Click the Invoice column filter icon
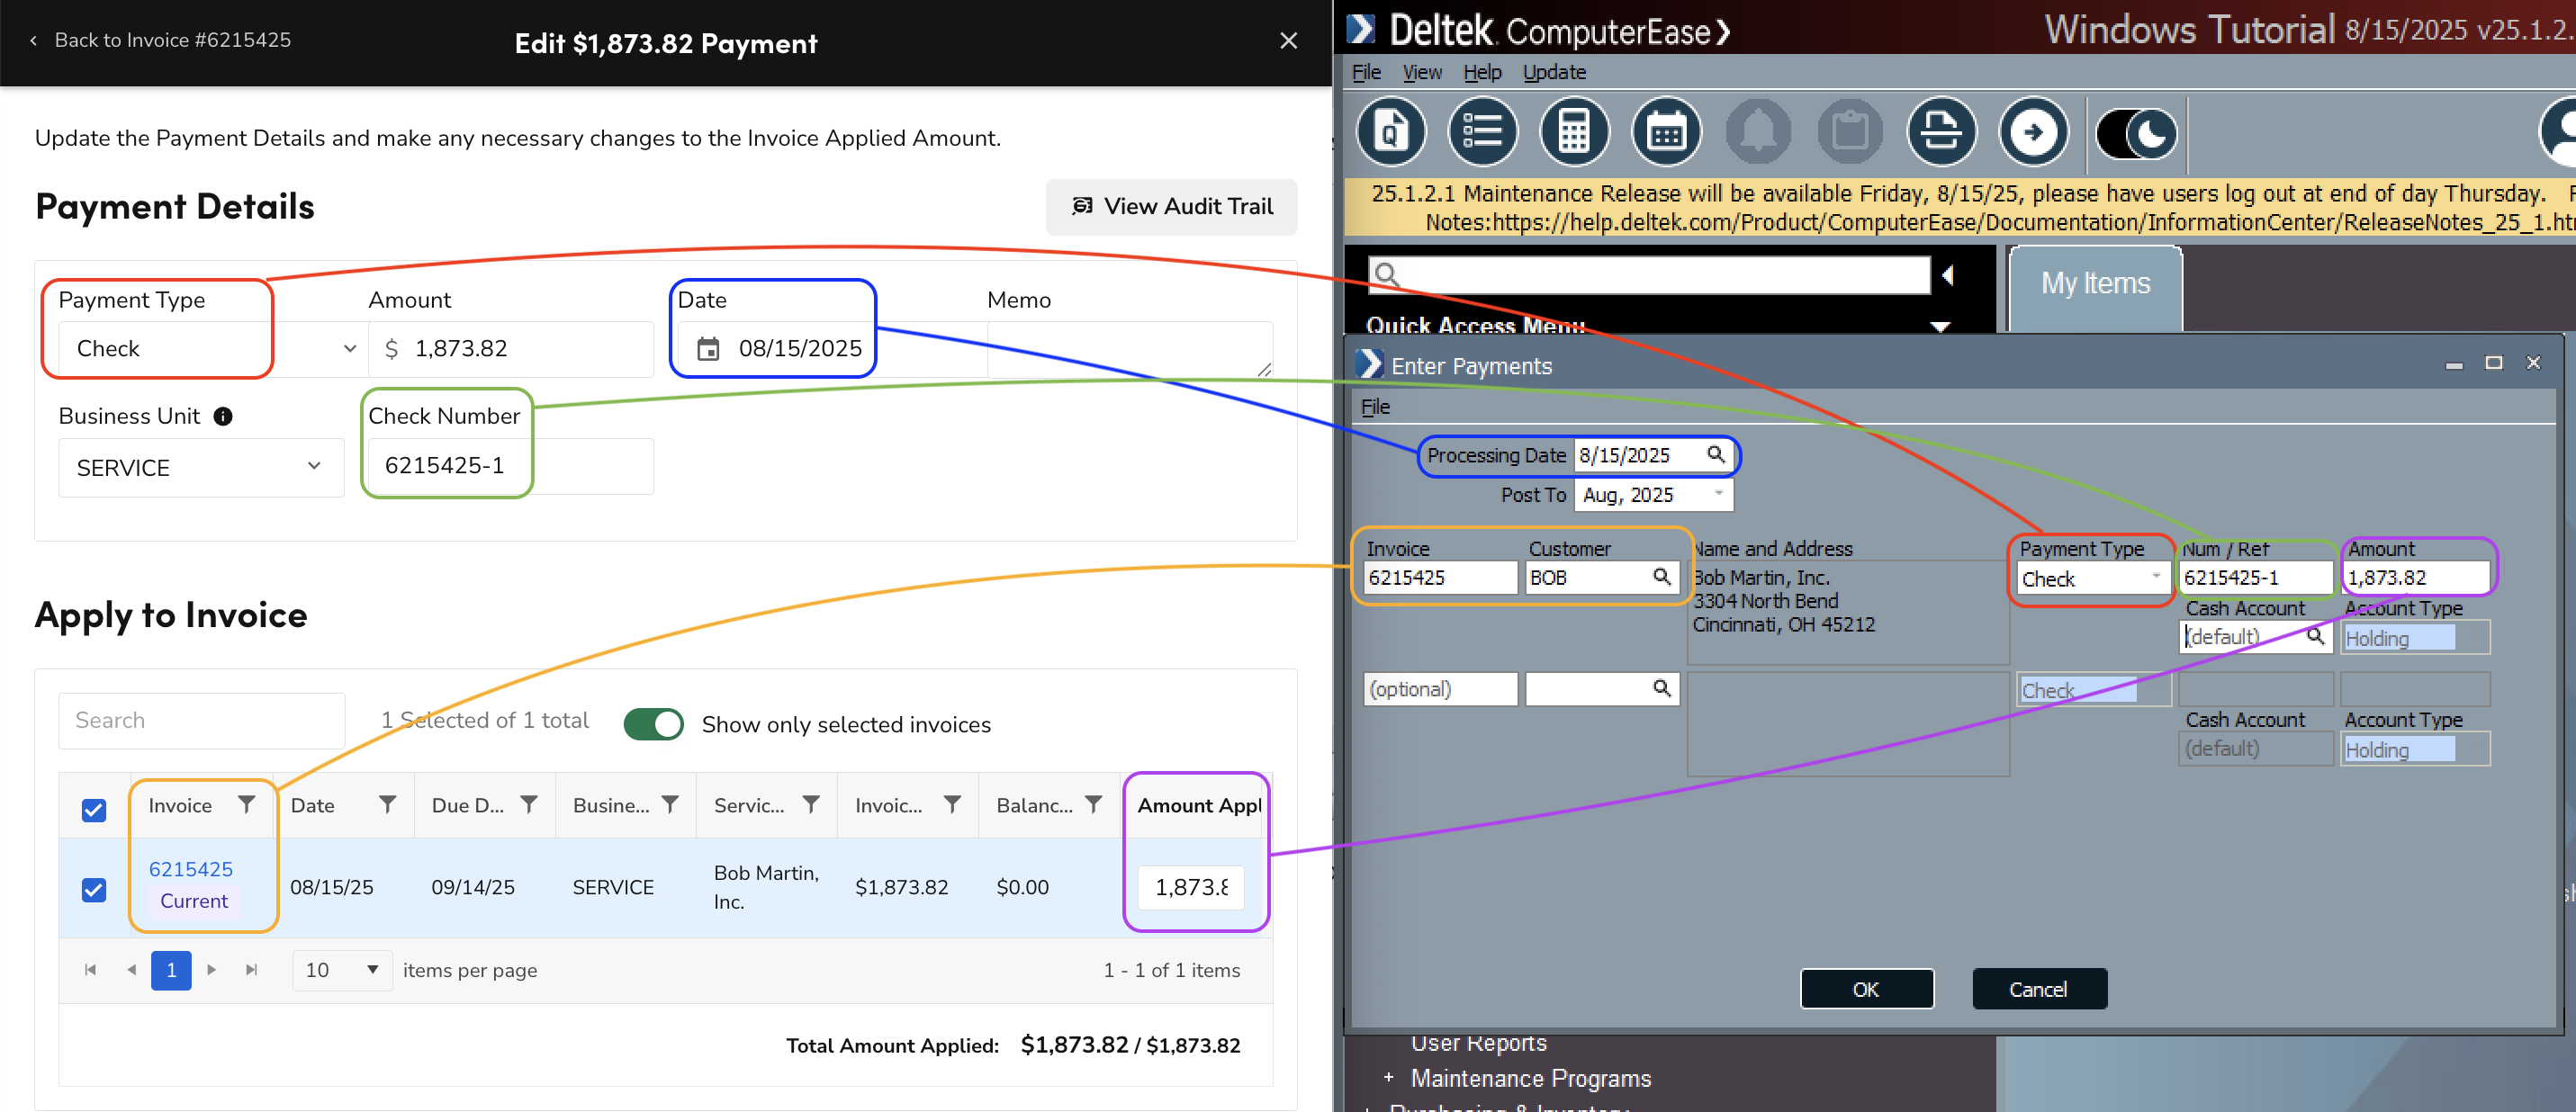Image resolution: width=2576 pixels, height=1112 pixels. point(246,804)
